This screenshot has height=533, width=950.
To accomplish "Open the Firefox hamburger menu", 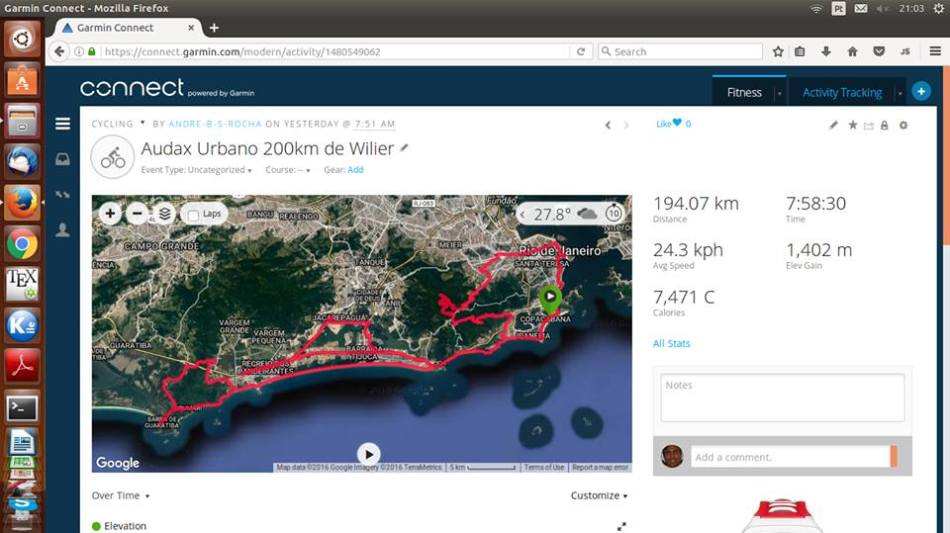I will [x=935, y=51].
